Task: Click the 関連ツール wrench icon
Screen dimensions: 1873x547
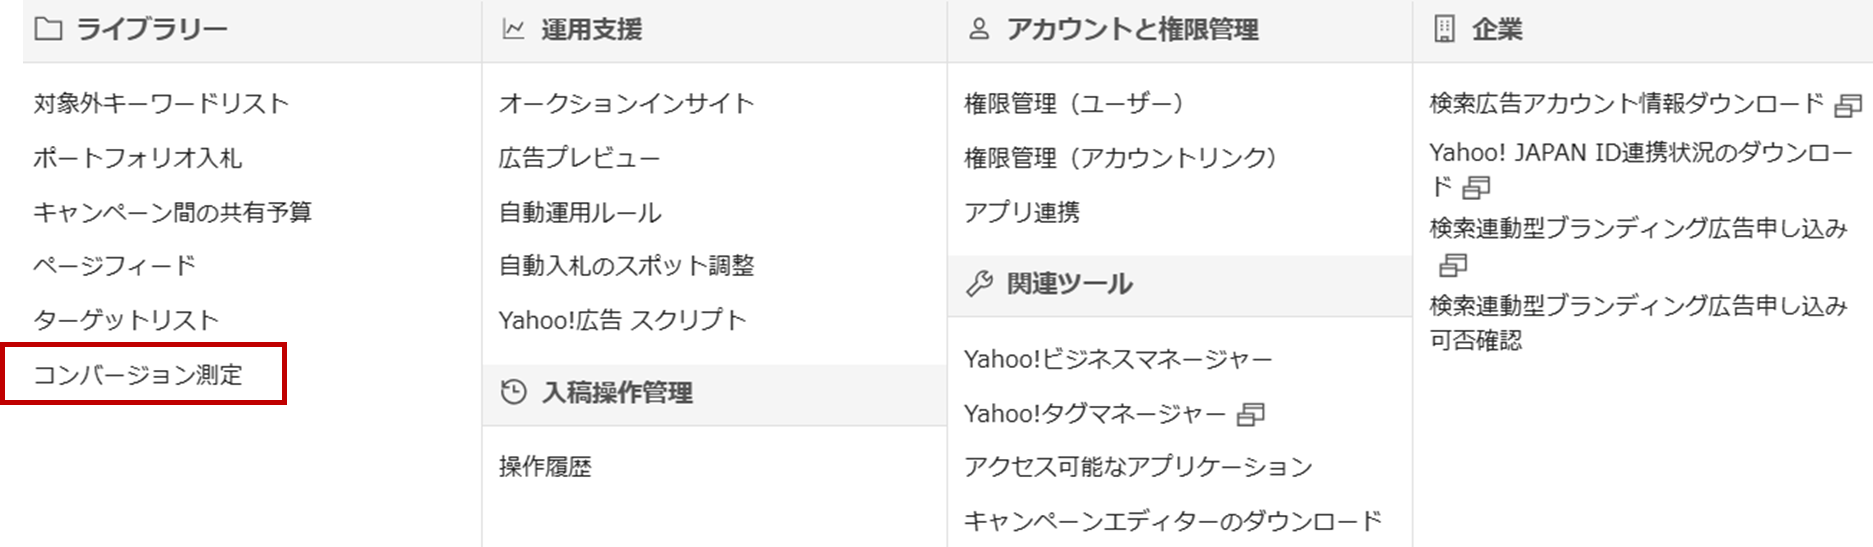Action: tap(979, 284)
